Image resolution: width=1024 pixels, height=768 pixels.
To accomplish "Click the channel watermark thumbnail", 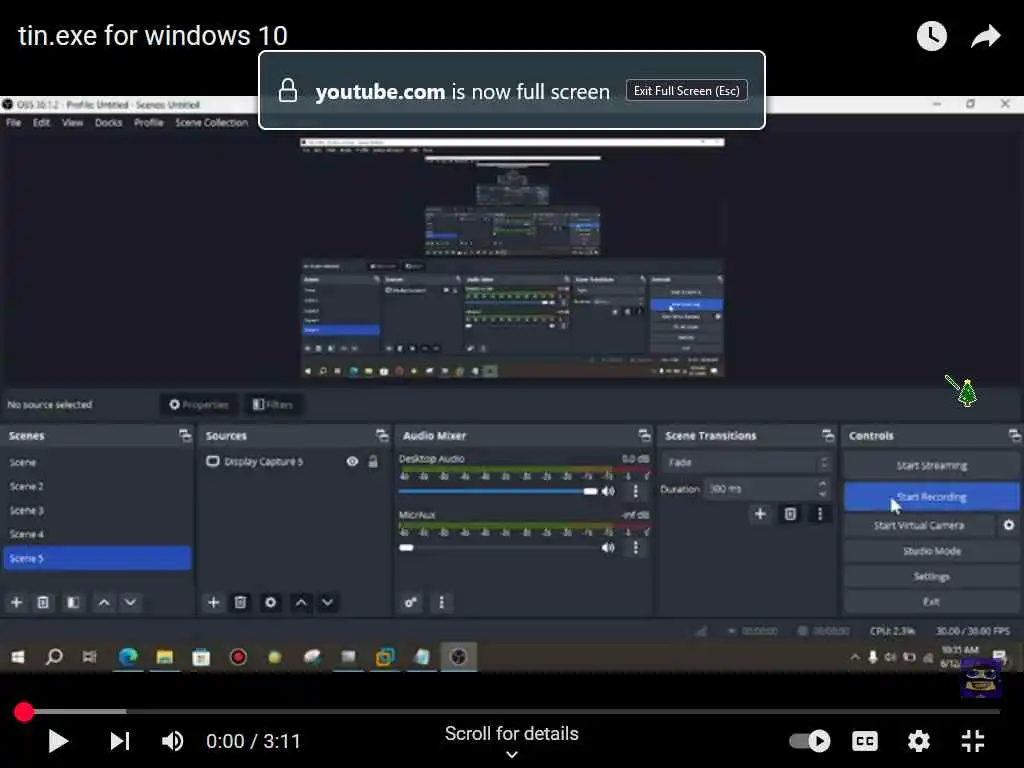I will [982, 679].
